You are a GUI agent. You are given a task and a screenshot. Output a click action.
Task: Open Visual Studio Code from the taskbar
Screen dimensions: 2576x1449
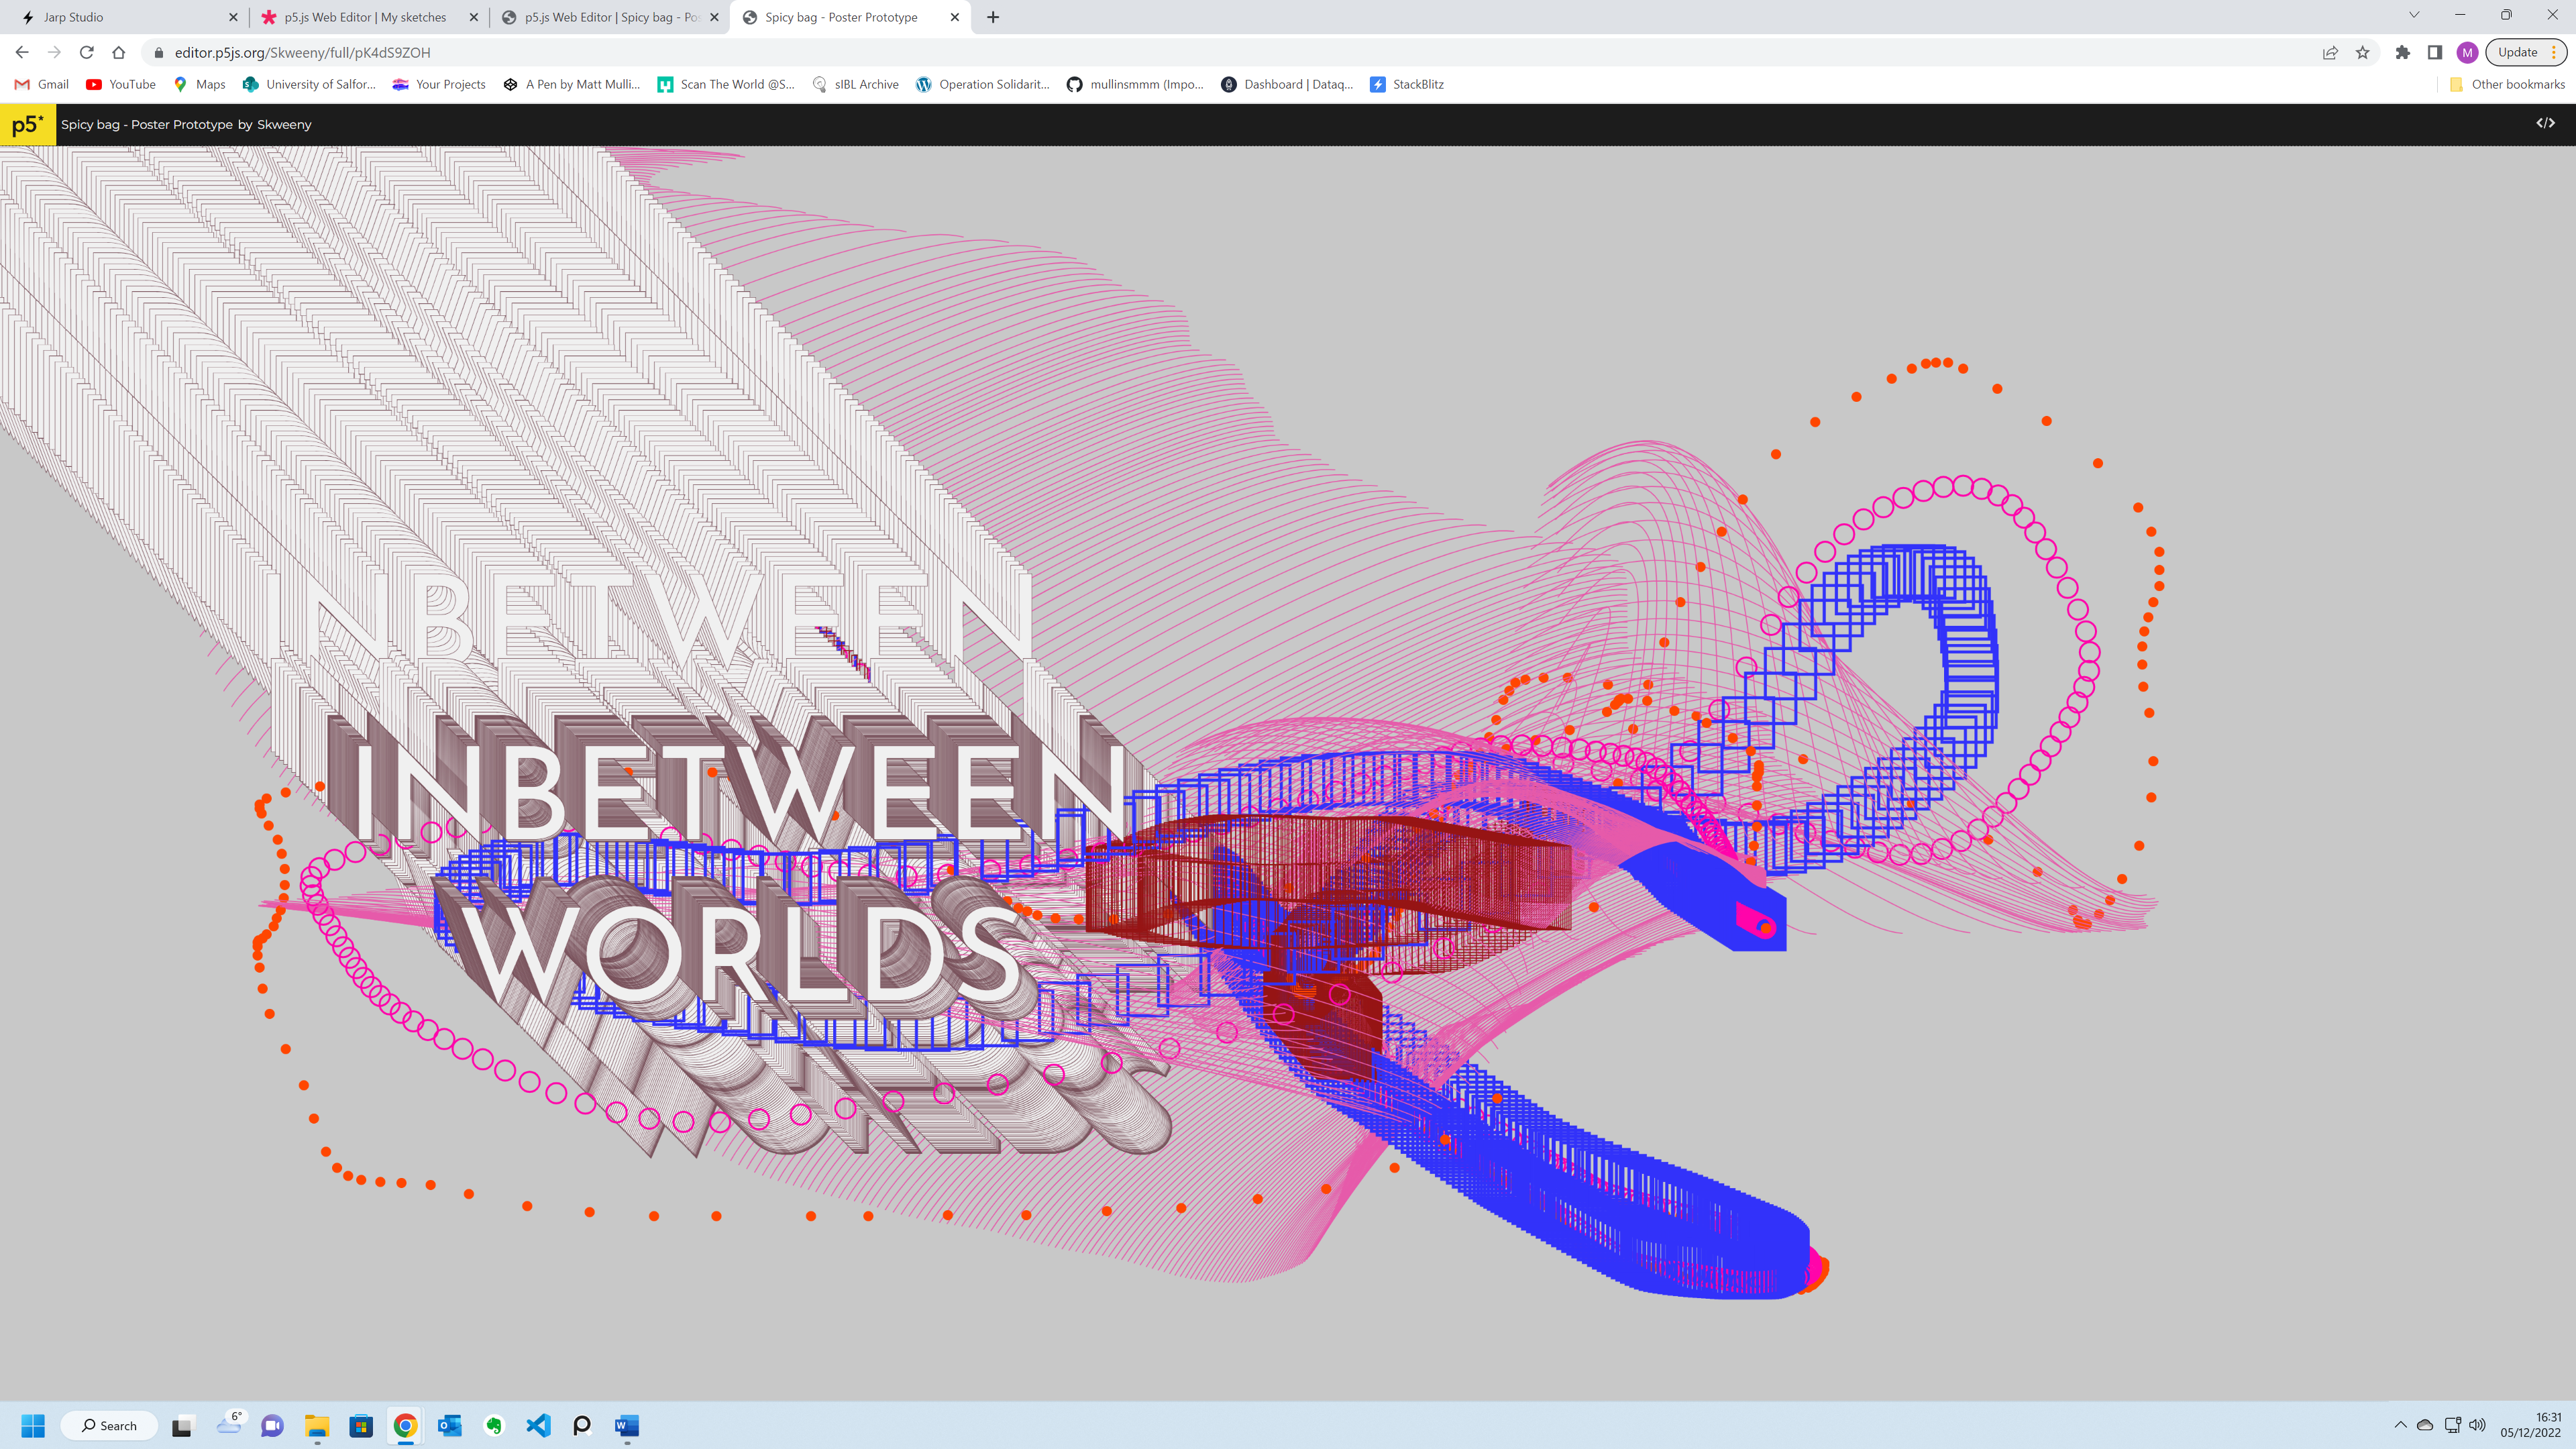click(x=538, y=1425)
